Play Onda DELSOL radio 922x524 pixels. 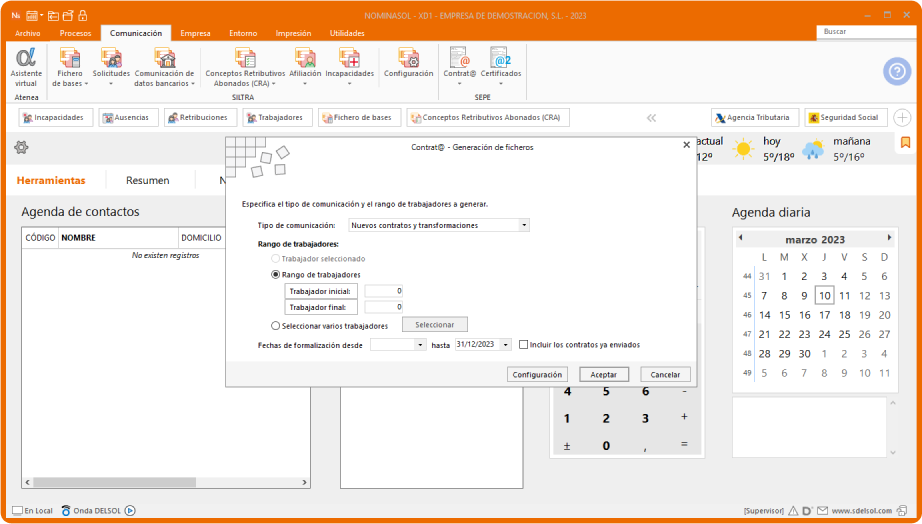click(x=131, y=510)
